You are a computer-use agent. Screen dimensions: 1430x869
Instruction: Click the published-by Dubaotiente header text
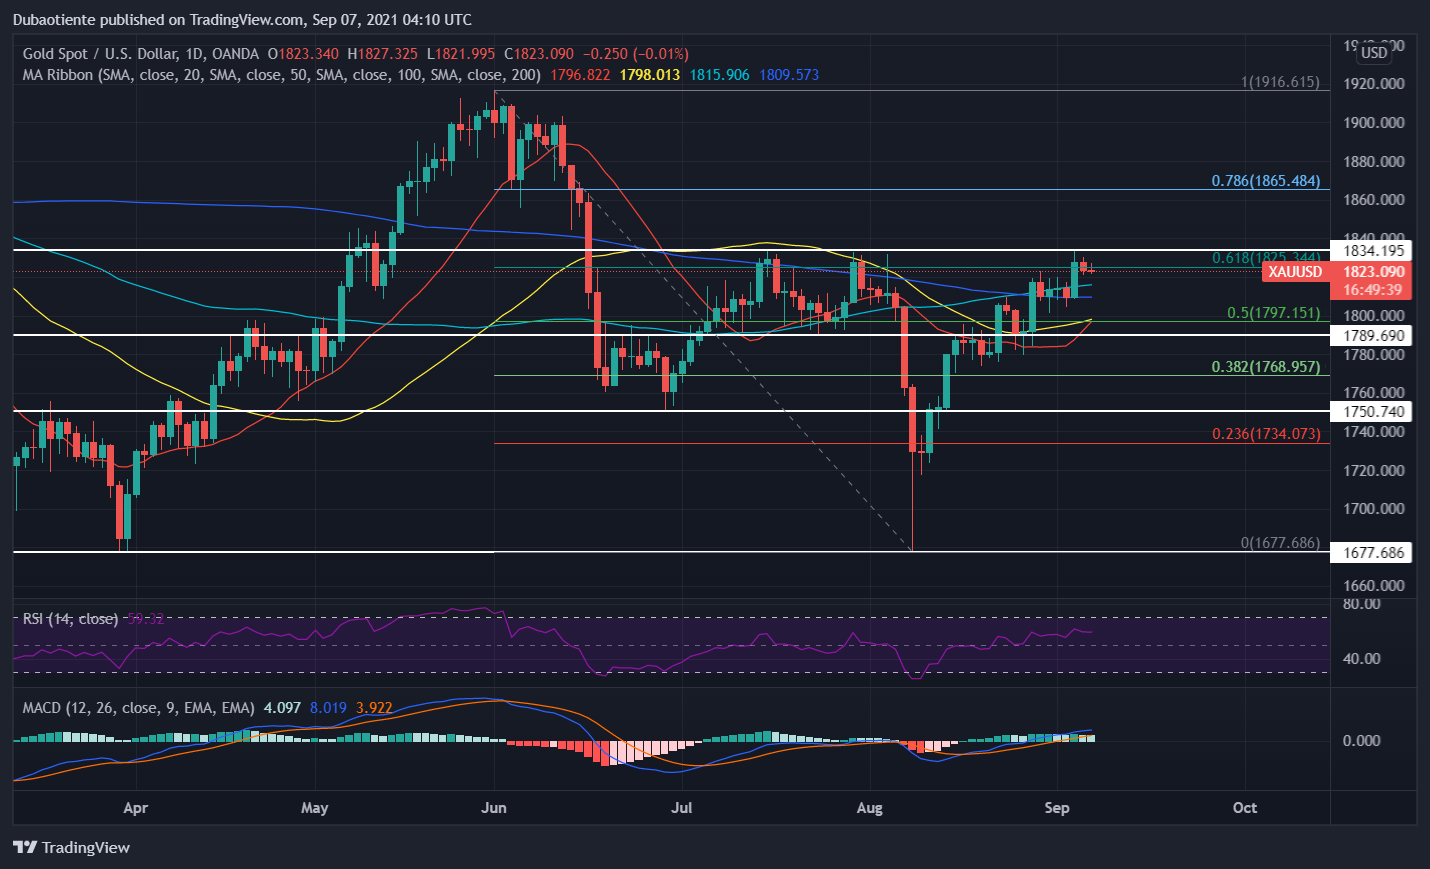[242, 20]
